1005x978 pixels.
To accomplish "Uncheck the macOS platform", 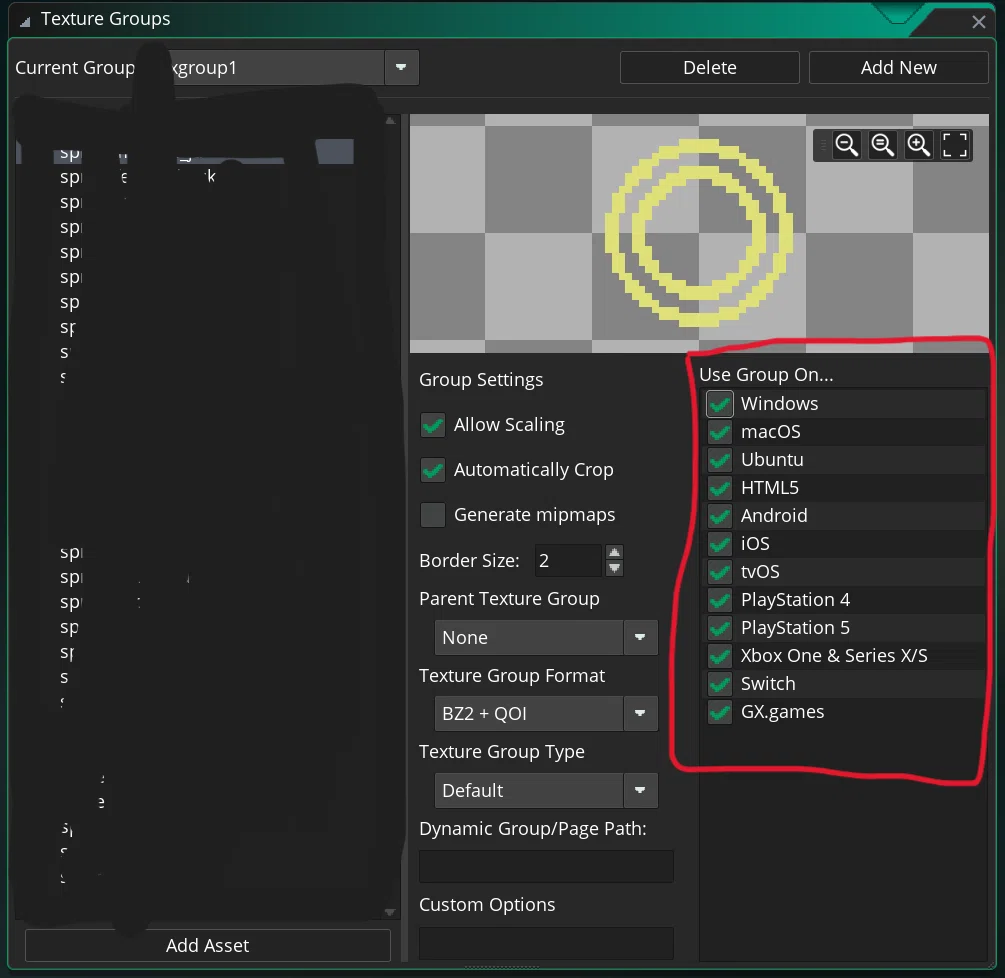I will coord(719,432).
